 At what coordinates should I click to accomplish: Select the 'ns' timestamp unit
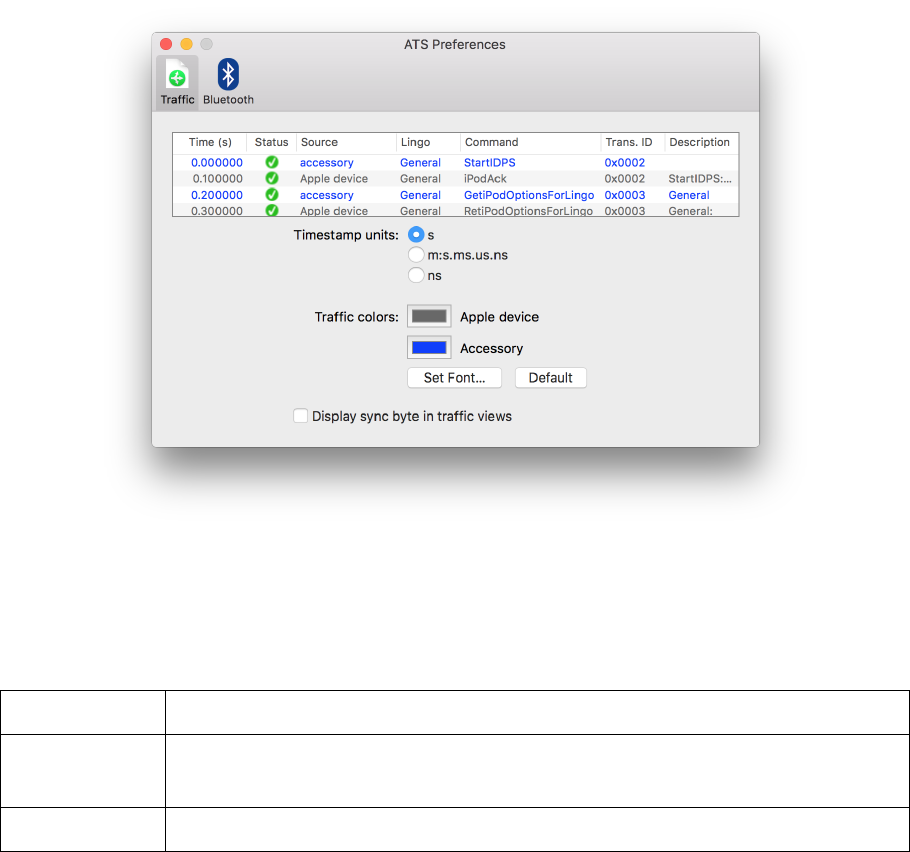tap(416, 275)
